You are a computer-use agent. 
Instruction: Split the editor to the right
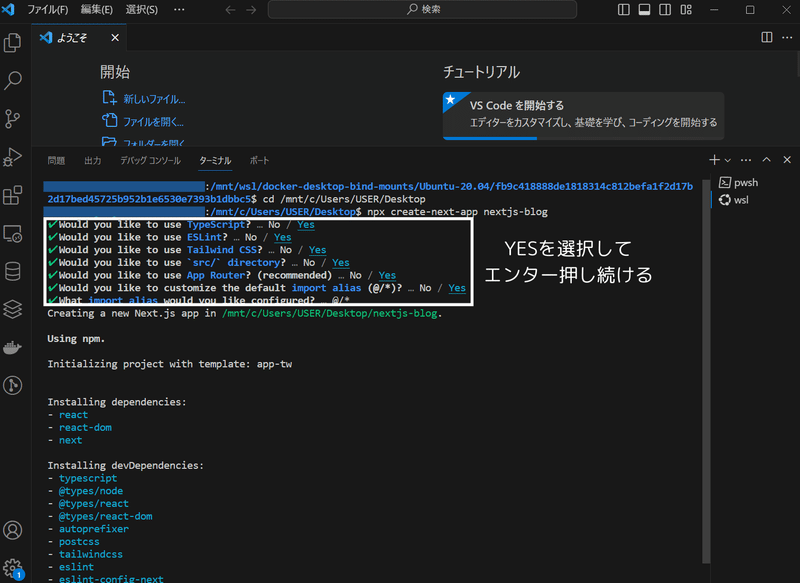coord(766,37)
